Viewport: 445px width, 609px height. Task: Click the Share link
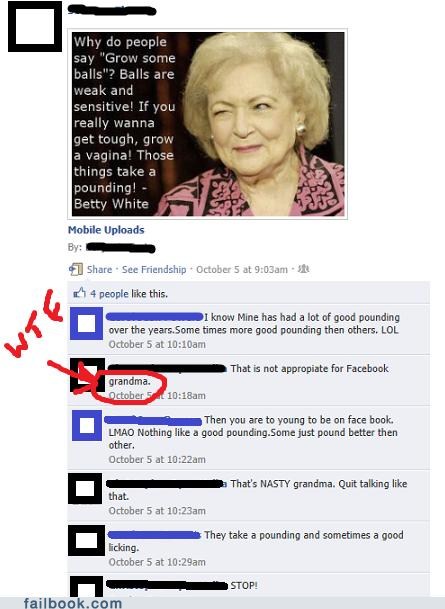[x=99, y=269]
